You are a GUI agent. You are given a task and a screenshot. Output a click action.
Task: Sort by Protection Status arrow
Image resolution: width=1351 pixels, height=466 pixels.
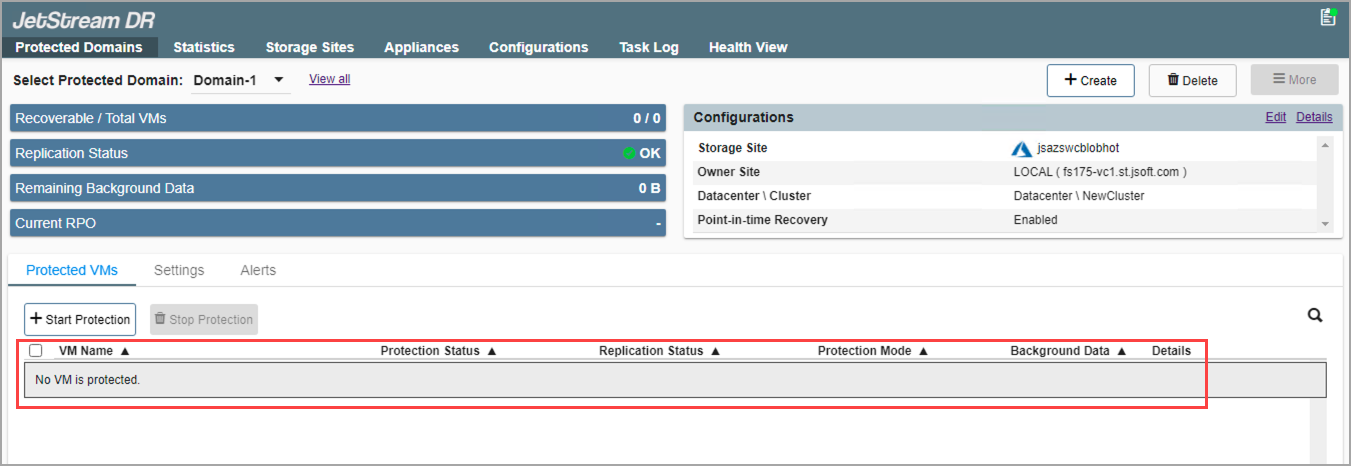point(492,351)
